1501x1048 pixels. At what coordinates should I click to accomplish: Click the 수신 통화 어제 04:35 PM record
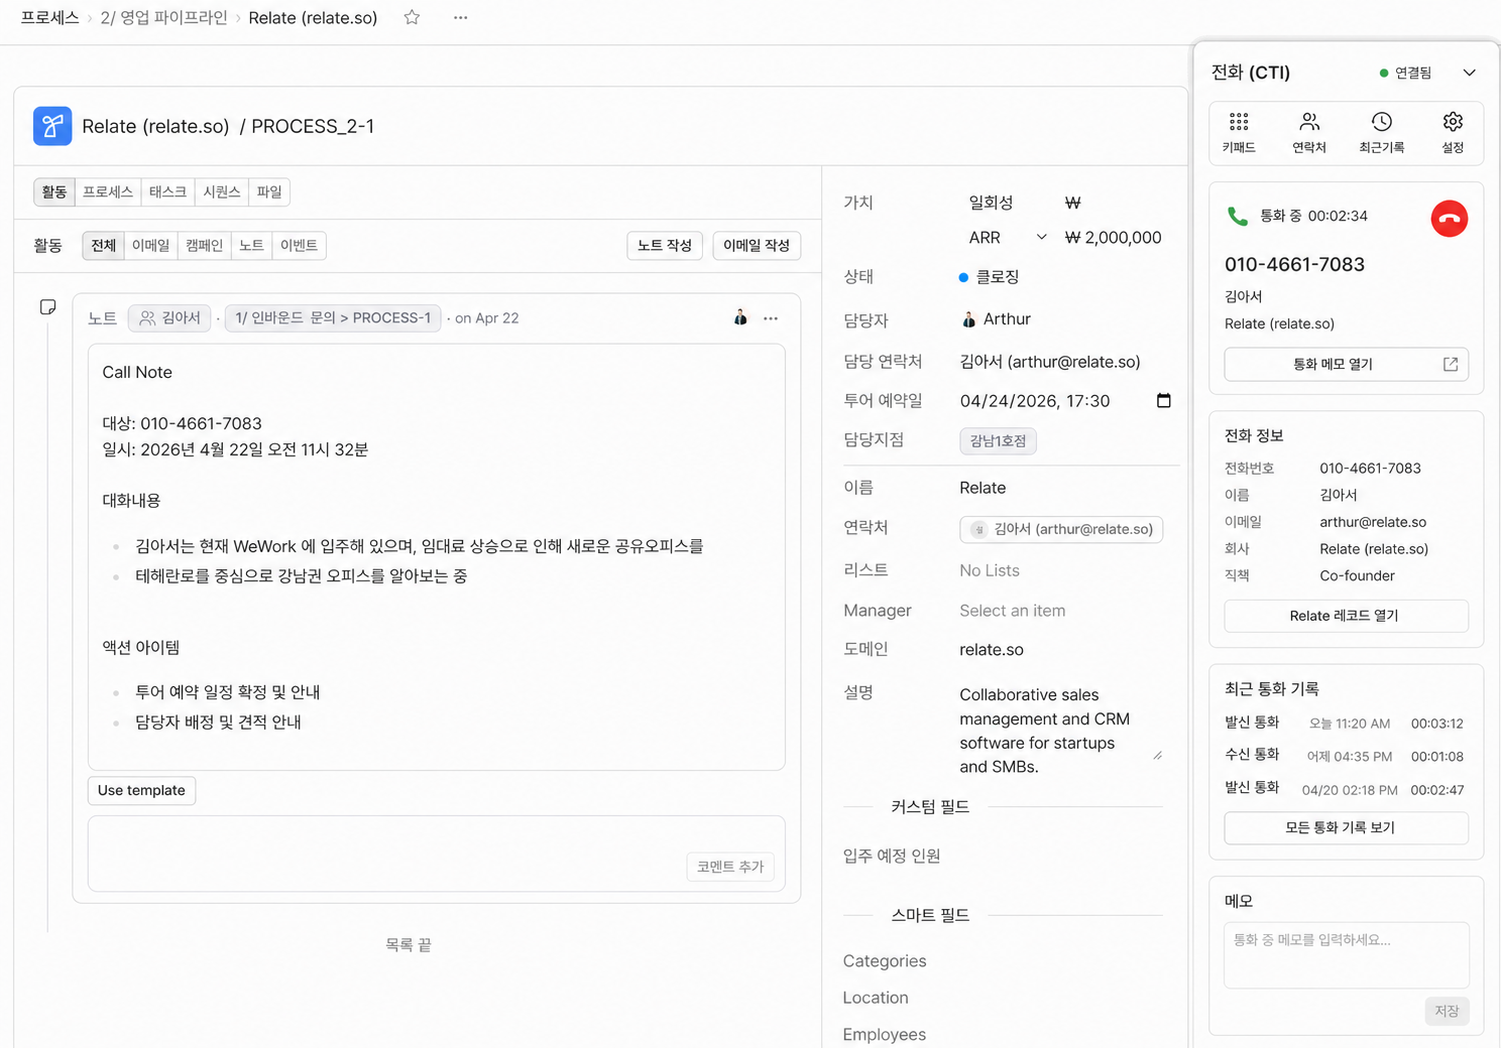1344,756
